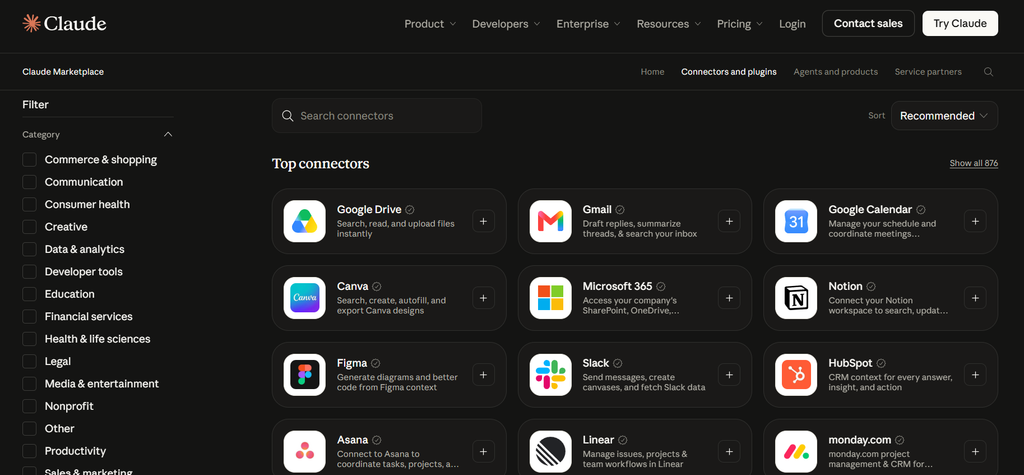Click the Asana connector icon

[x=304, y=451]
